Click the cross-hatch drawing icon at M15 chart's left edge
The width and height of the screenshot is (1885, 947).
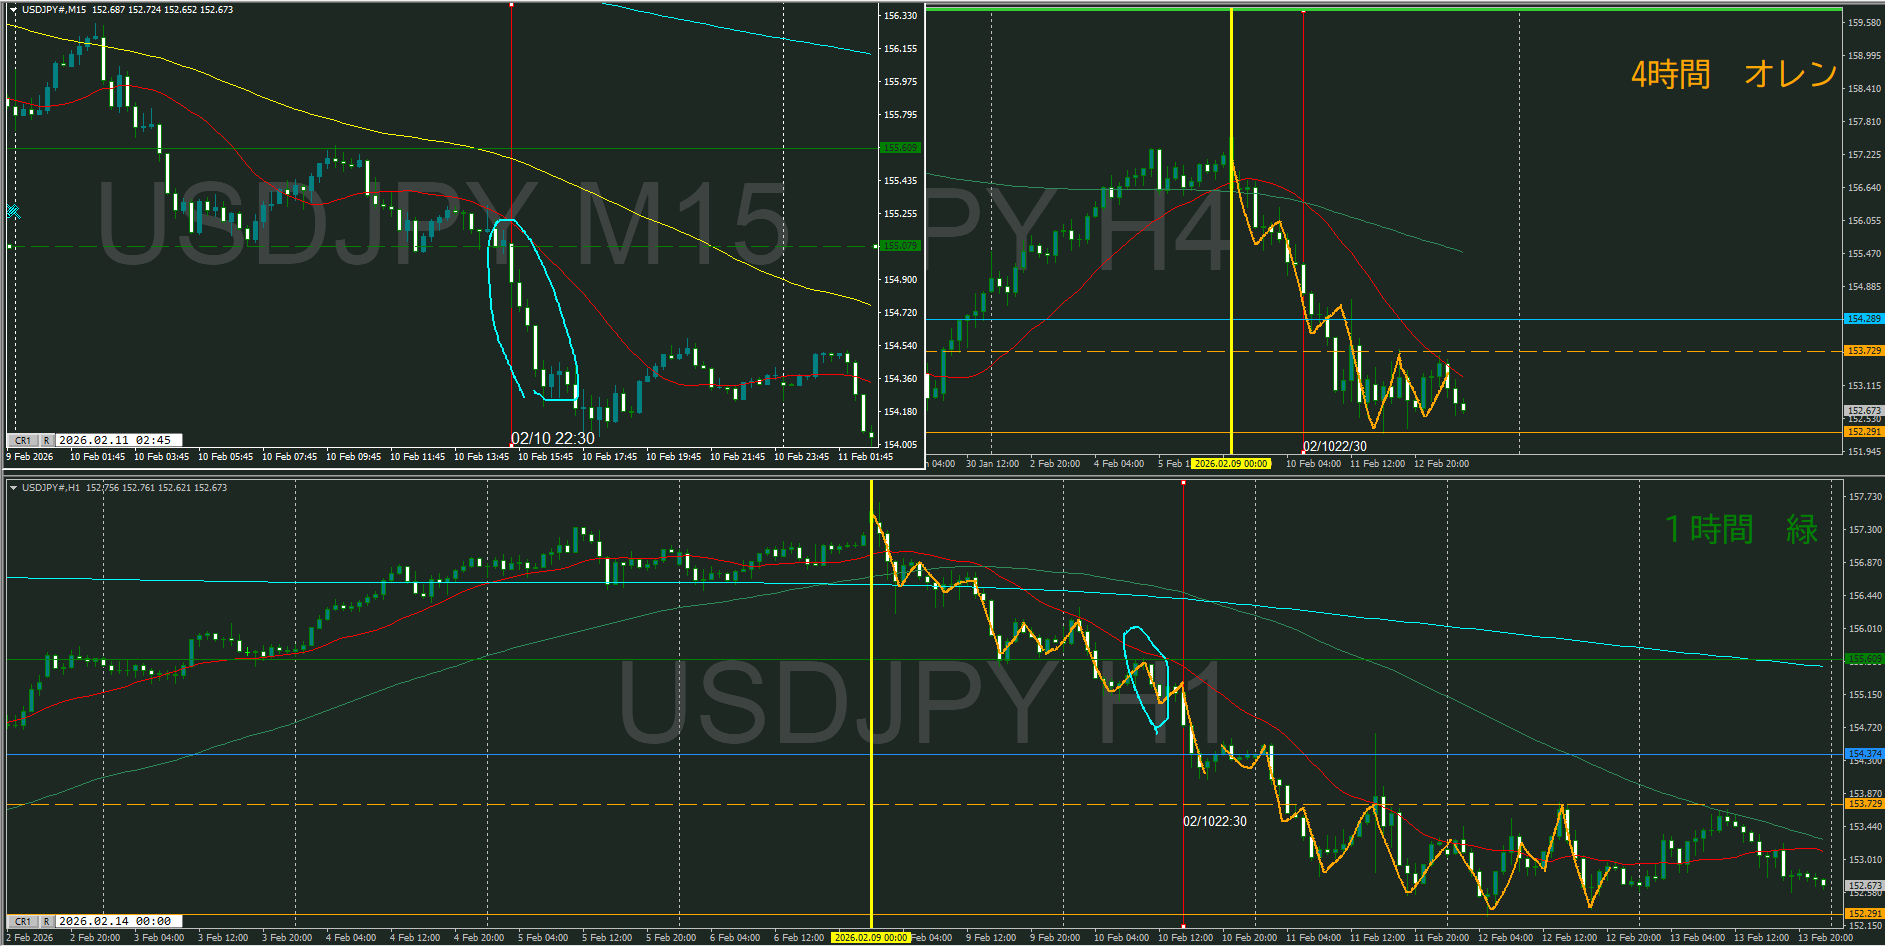click(13, 211)
